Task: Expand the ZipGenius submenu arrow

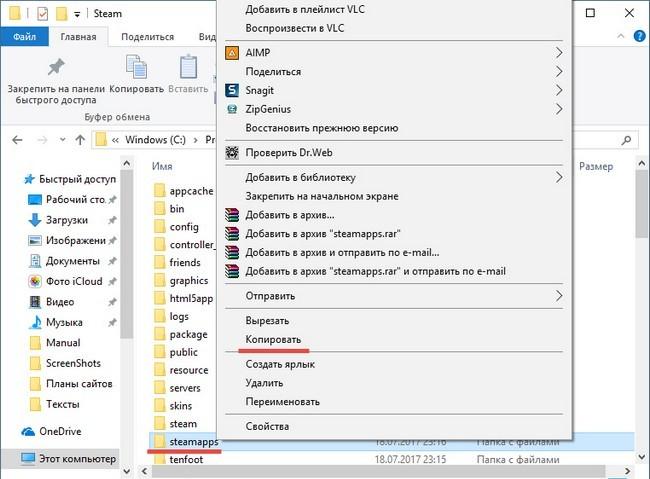Action: (559, 109)
